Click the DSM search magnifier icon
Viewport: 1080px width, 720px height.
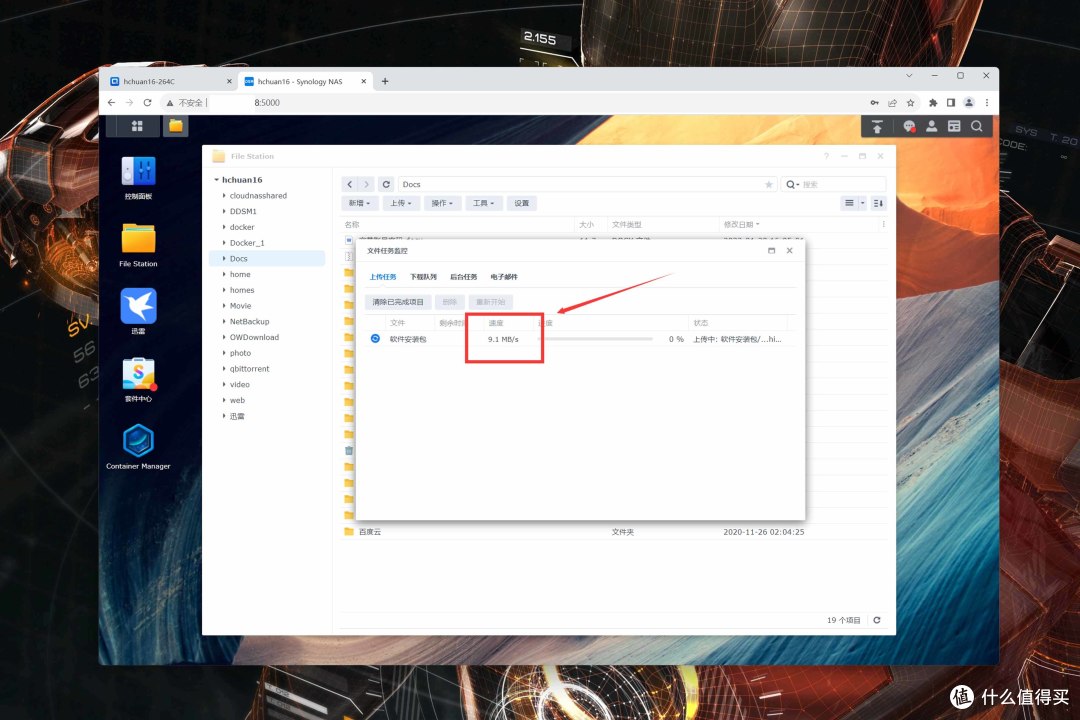coord(977,127)
